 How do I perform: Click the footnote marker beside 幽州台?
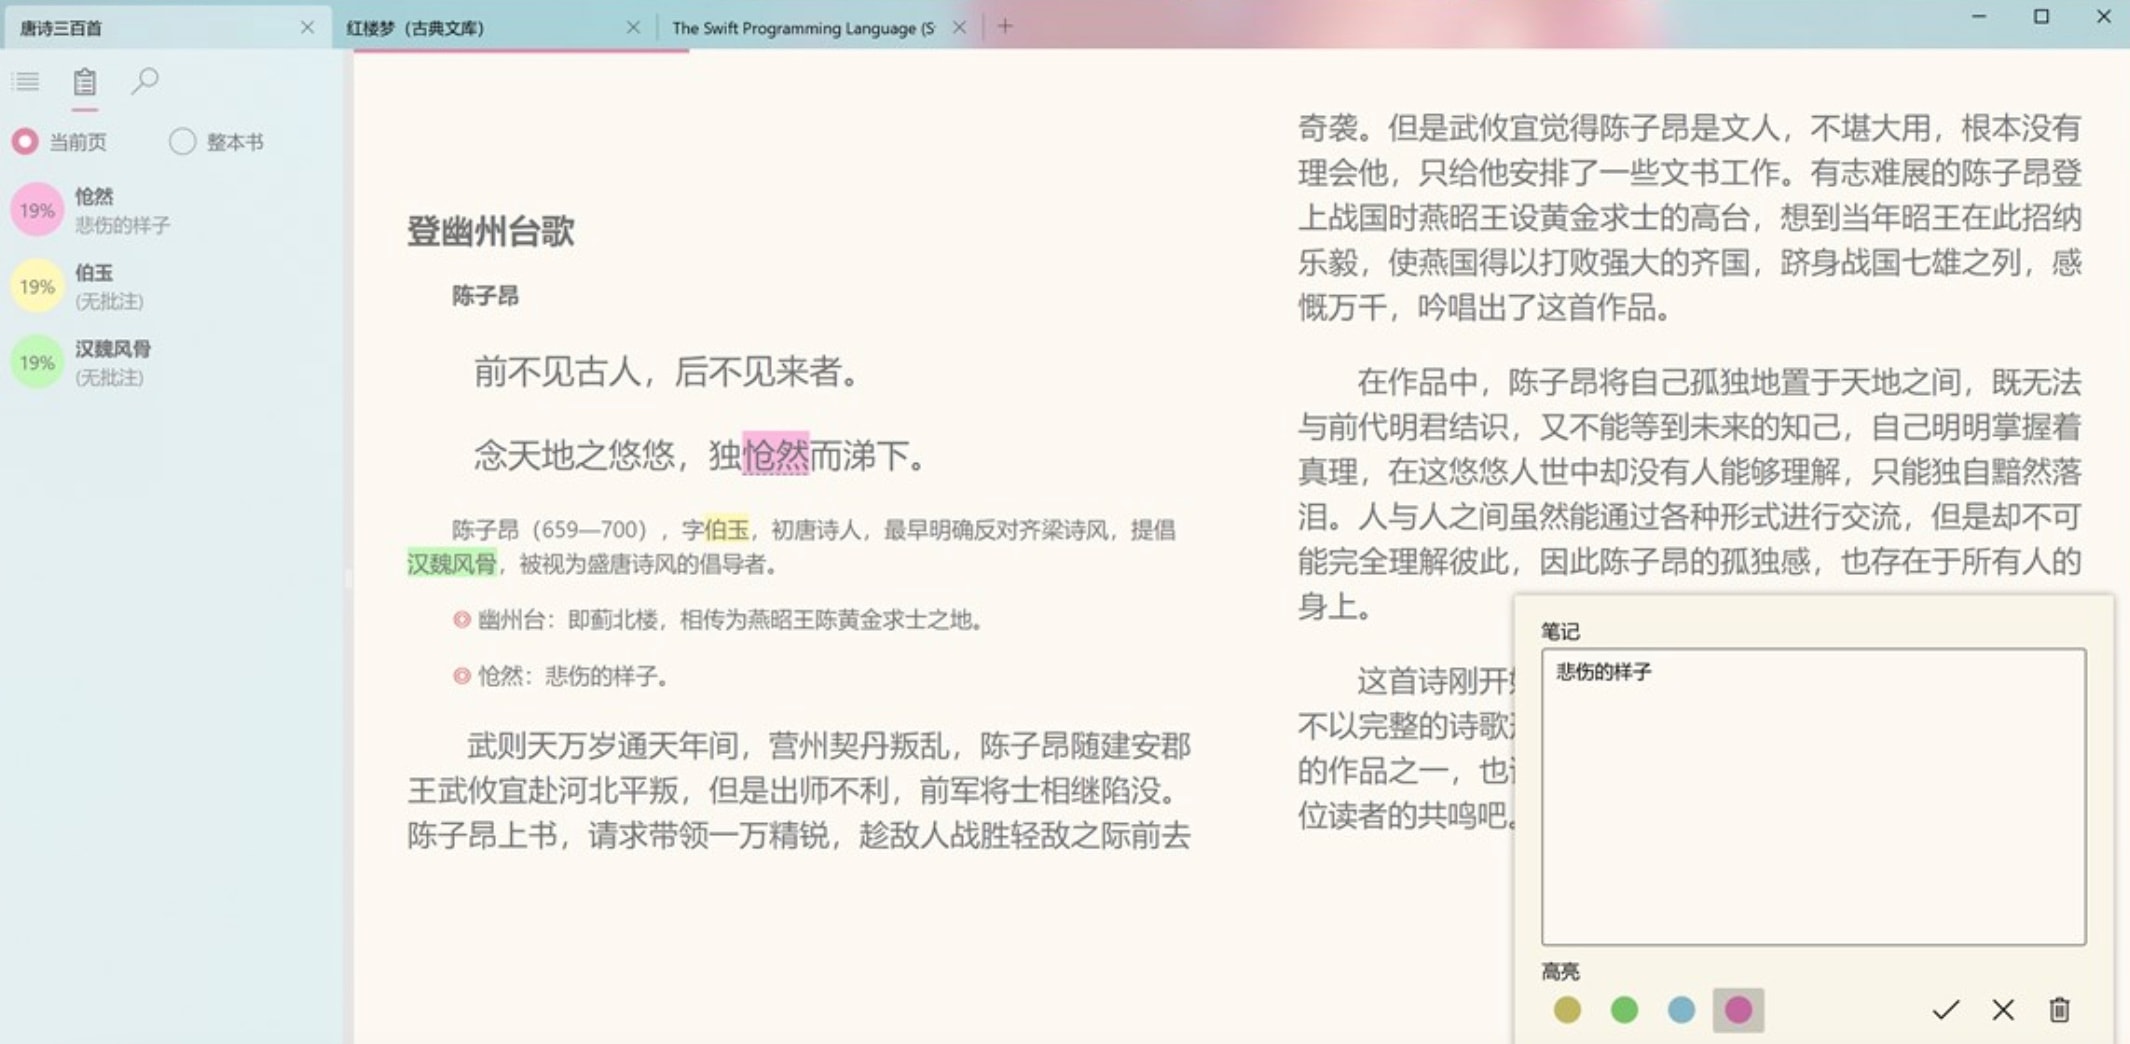click(463, 620)
